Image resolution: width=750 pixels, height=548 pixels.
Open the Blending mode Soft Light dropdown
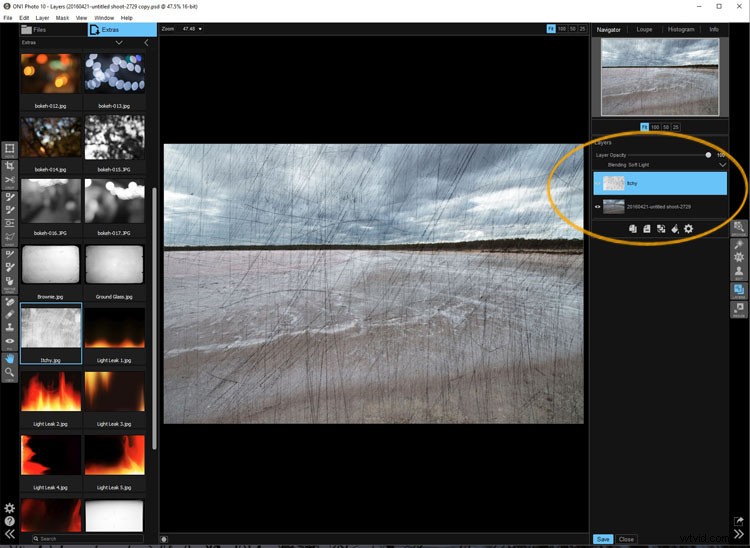pos(722,164)
